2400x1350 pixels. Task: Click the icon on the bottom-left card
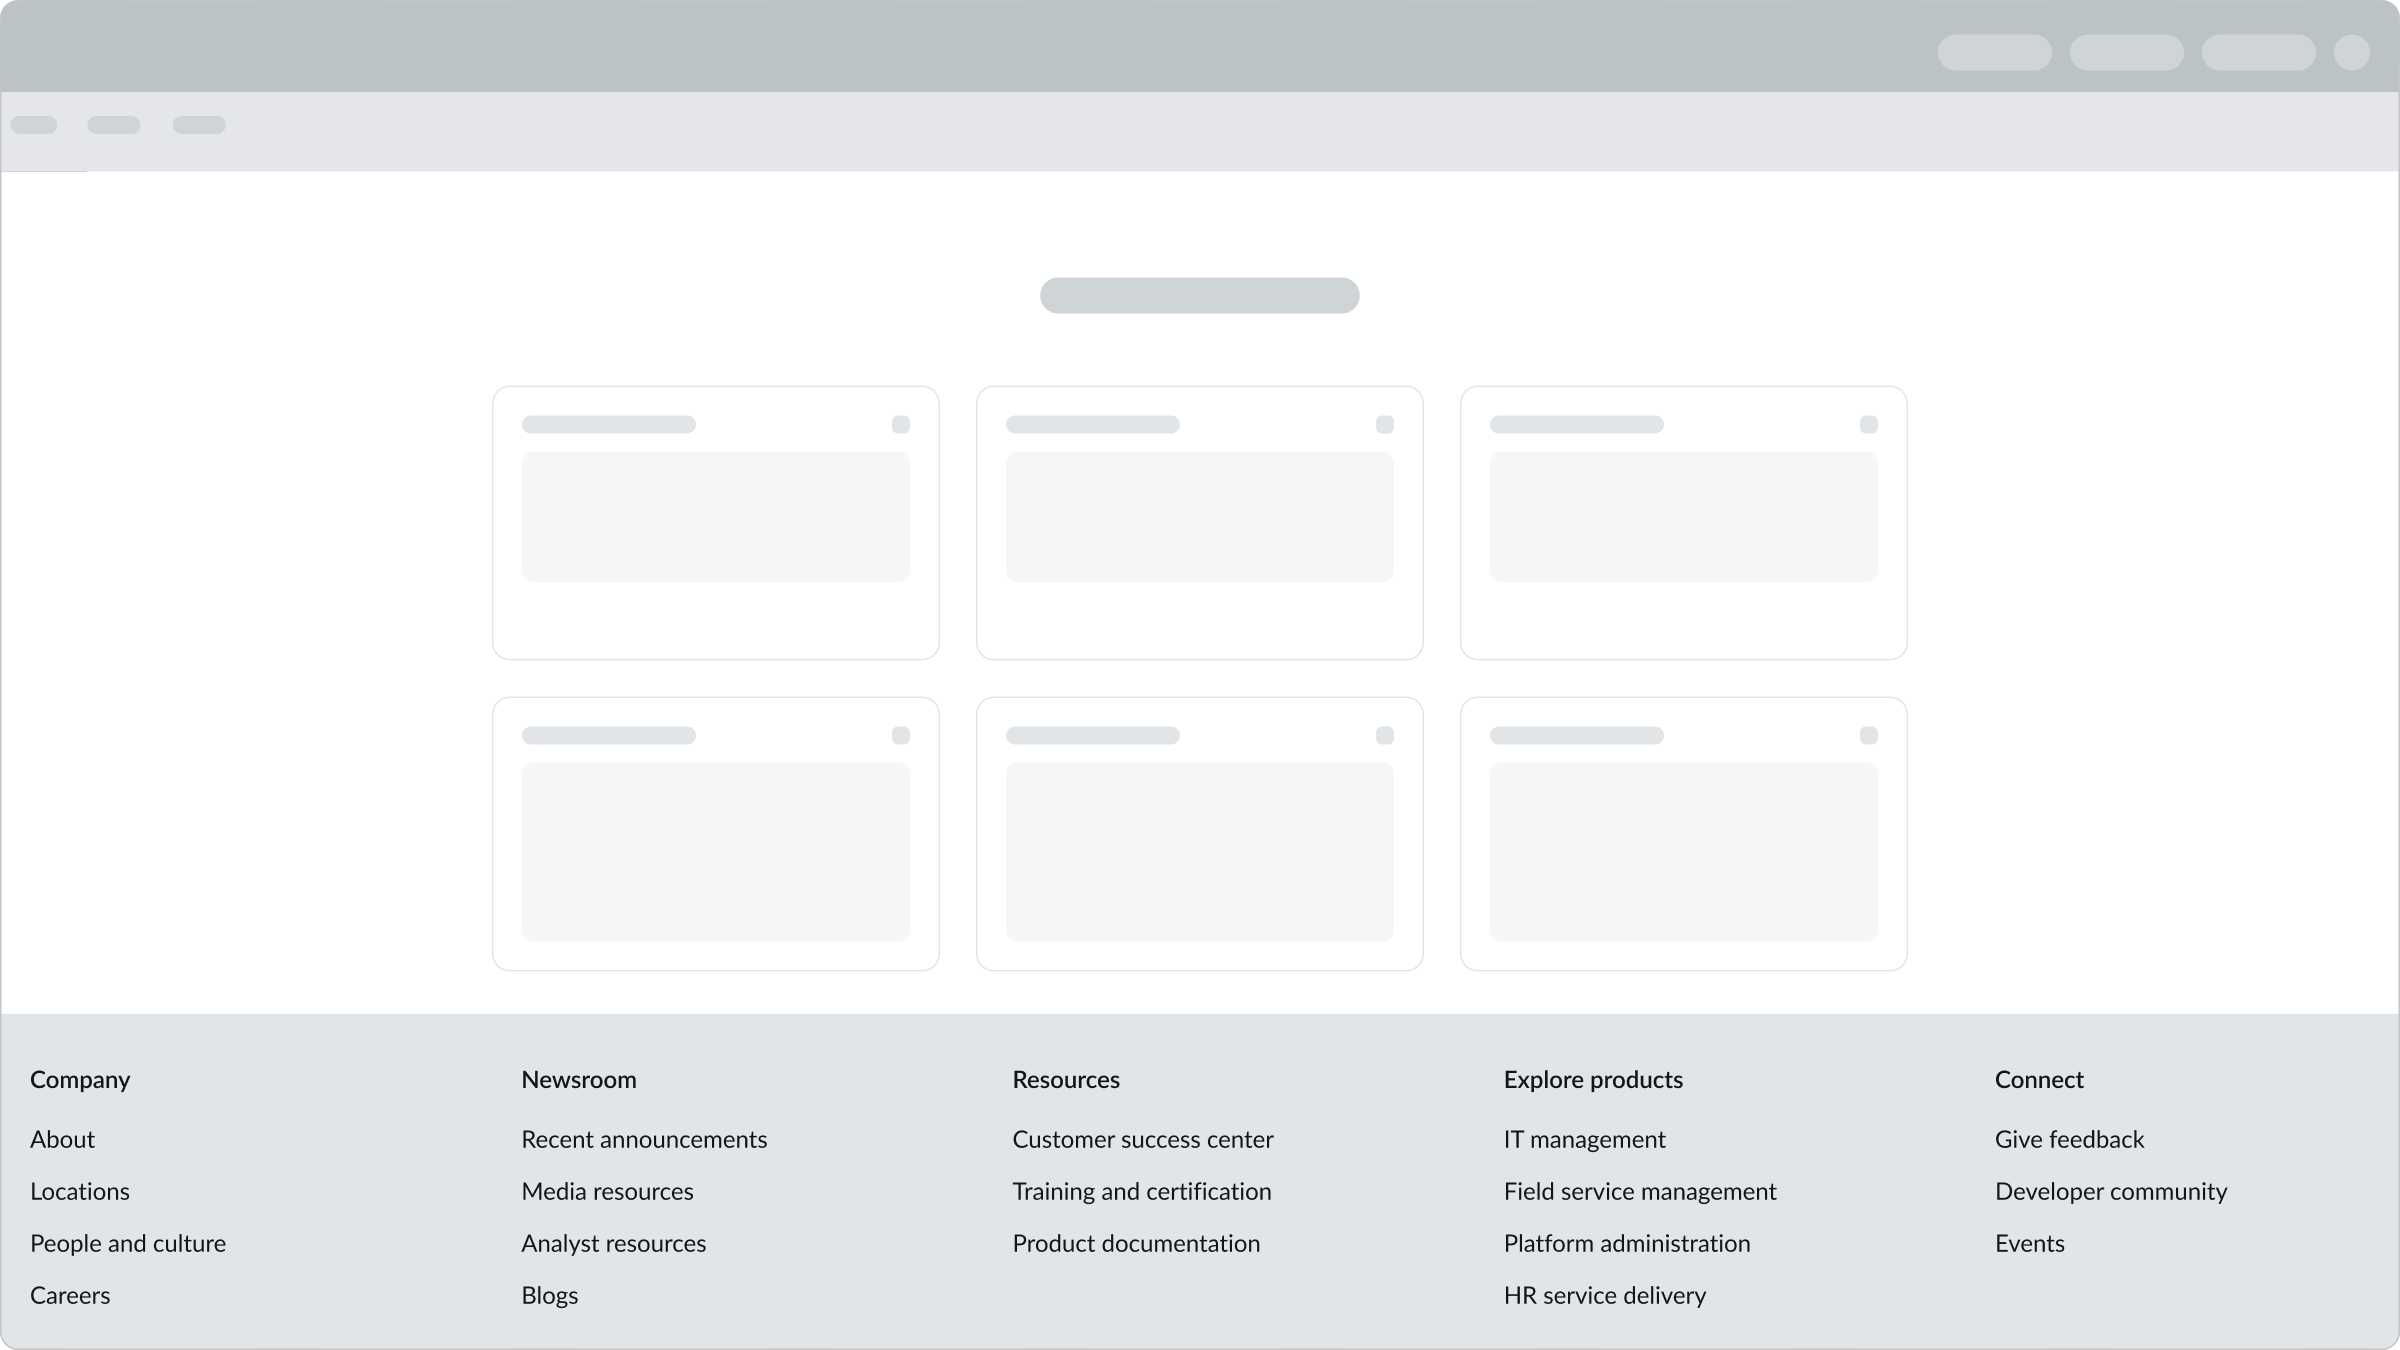click(900, 735)
